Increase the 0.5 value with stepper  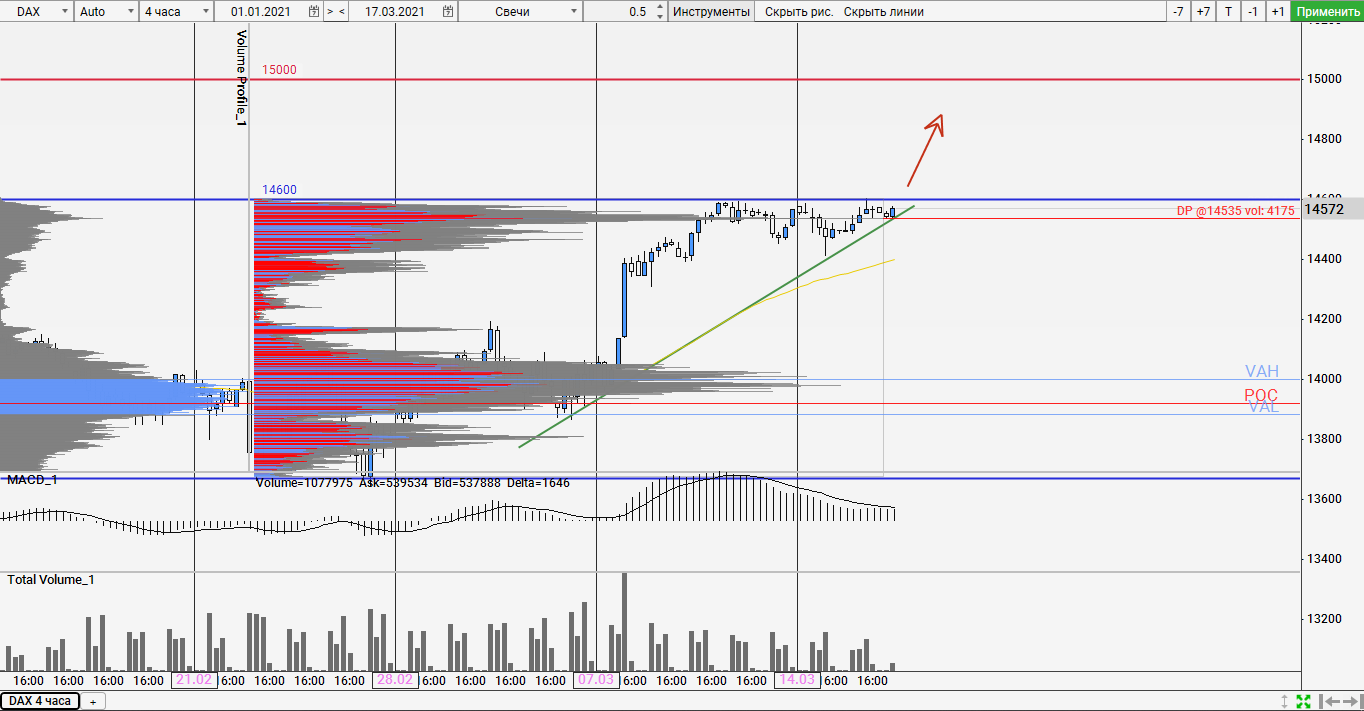tap(661, 8)
